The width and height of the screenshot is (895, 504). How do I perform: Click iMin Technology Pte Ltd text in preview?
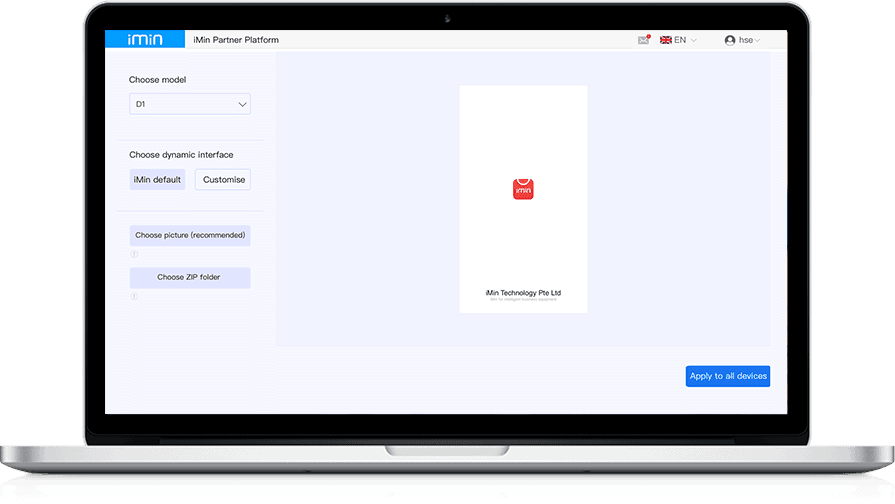pos(523,293)
